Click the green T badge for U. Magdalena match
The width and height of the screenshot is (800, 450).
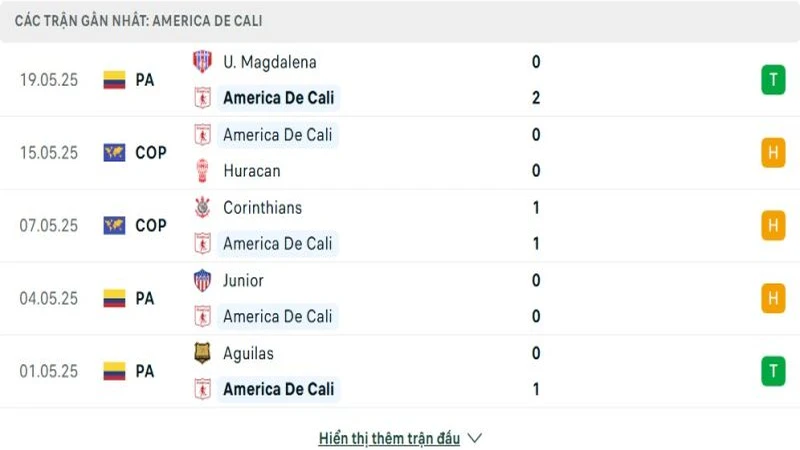(772, 80)
